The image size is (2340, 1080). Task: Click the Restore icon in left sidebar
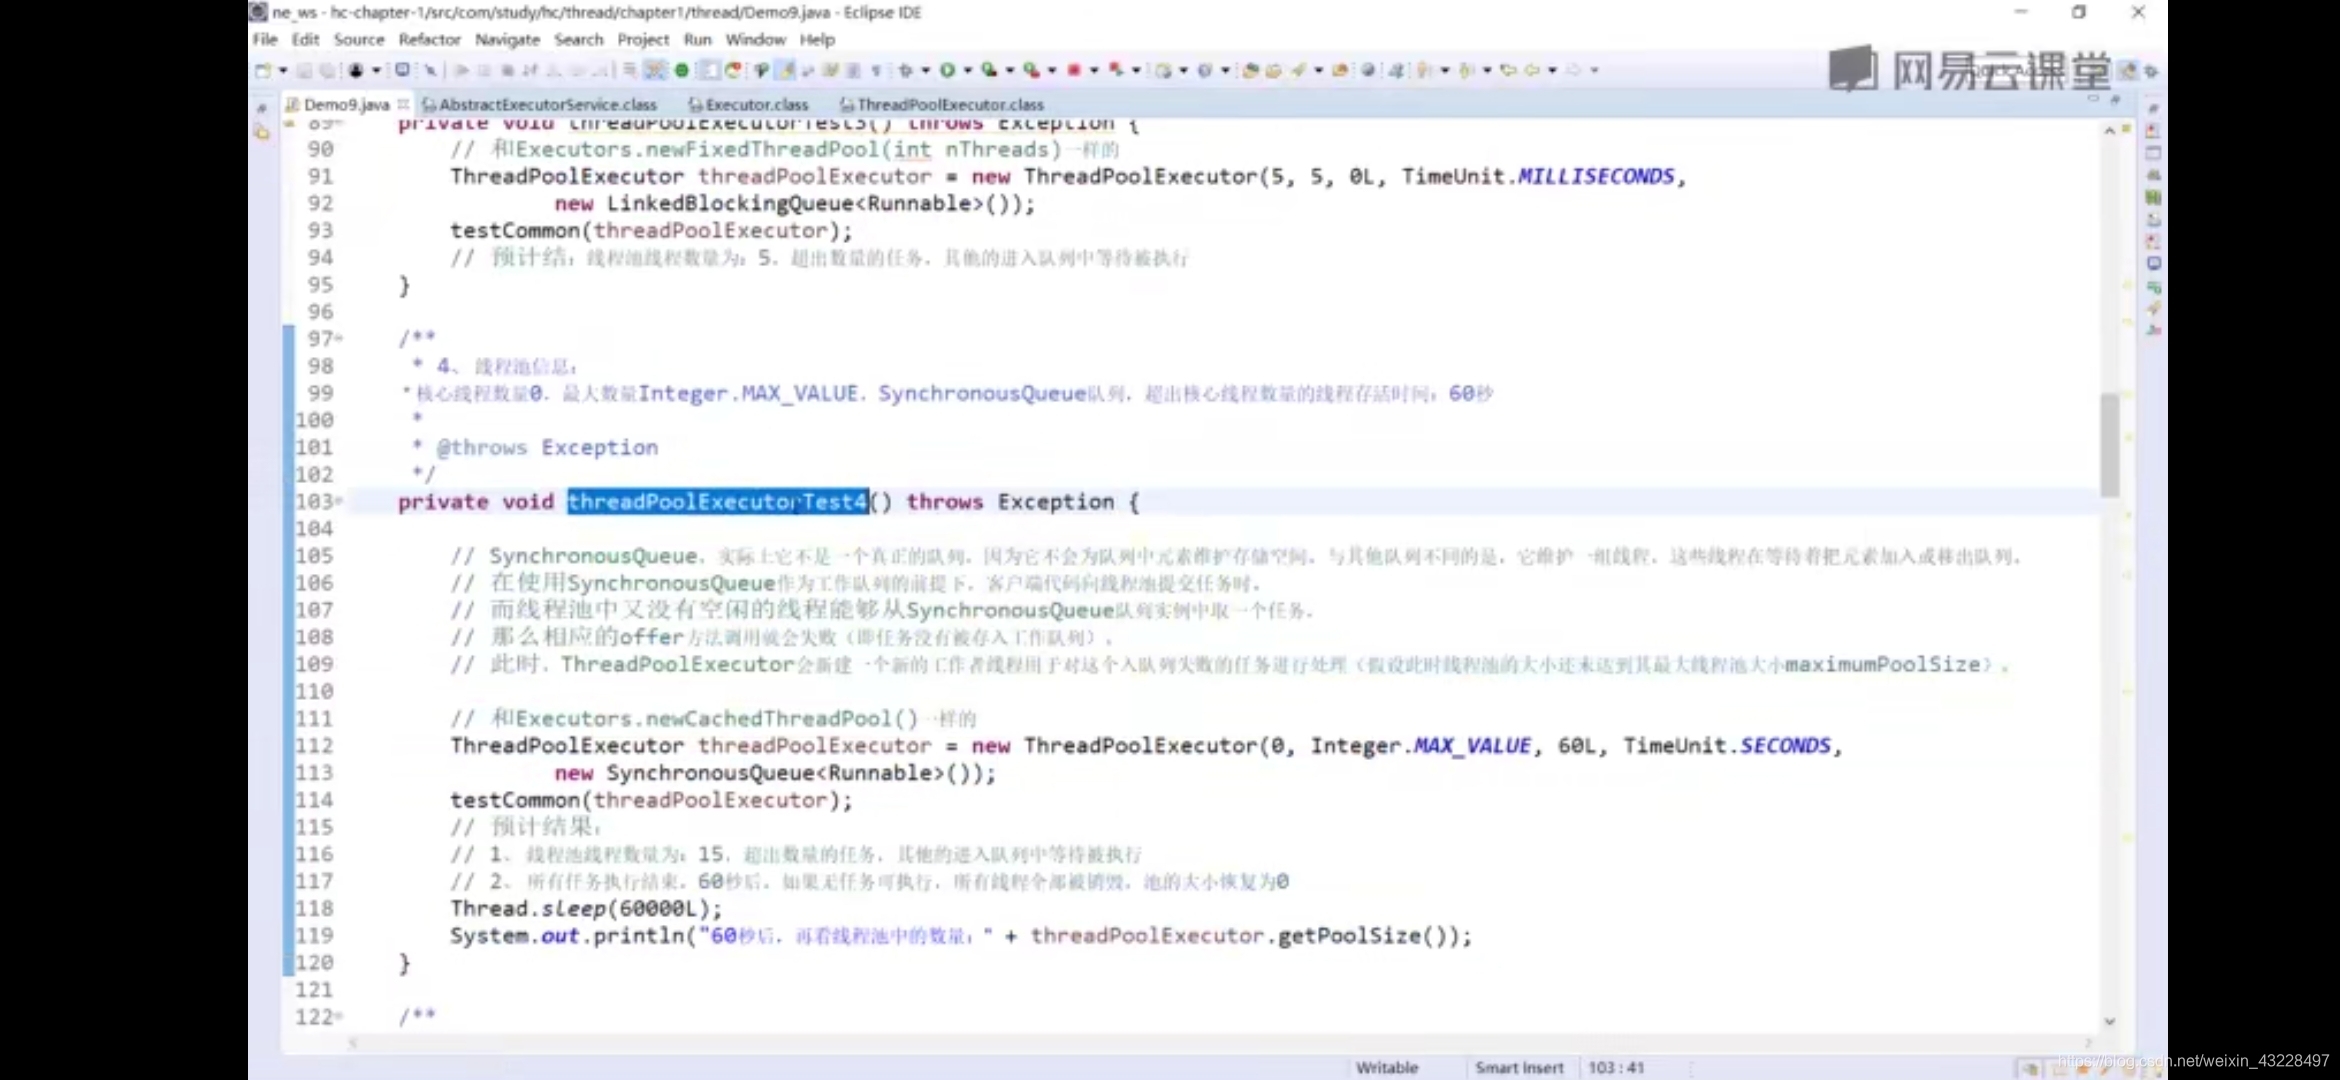261,109
